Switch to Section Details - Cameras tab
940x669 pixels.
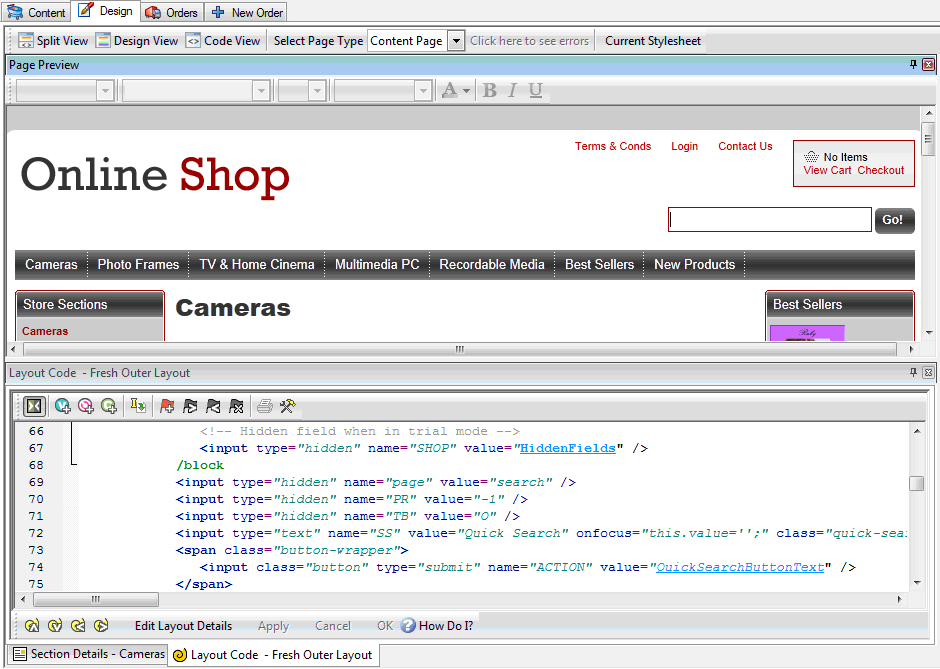87,654
